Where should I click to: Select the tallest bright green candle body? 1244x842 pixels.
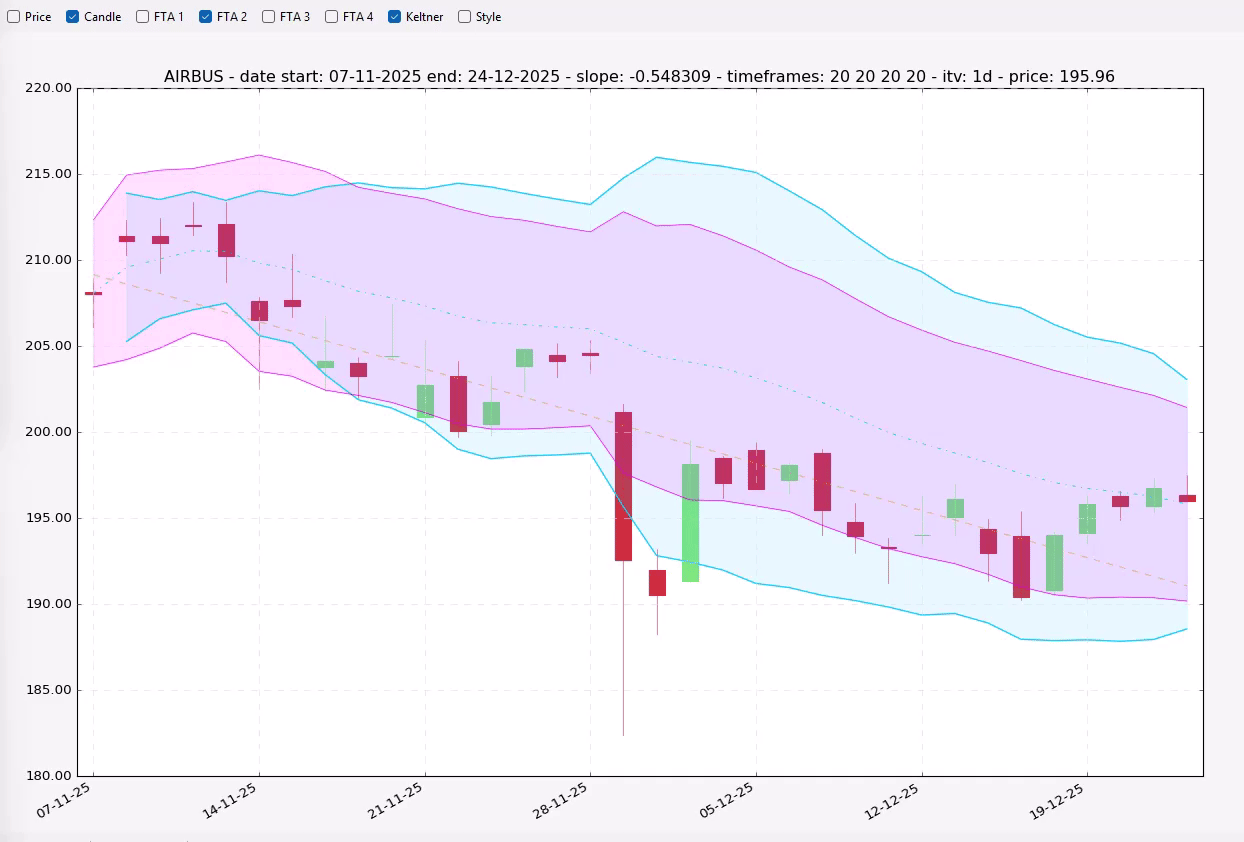point(690,523)
